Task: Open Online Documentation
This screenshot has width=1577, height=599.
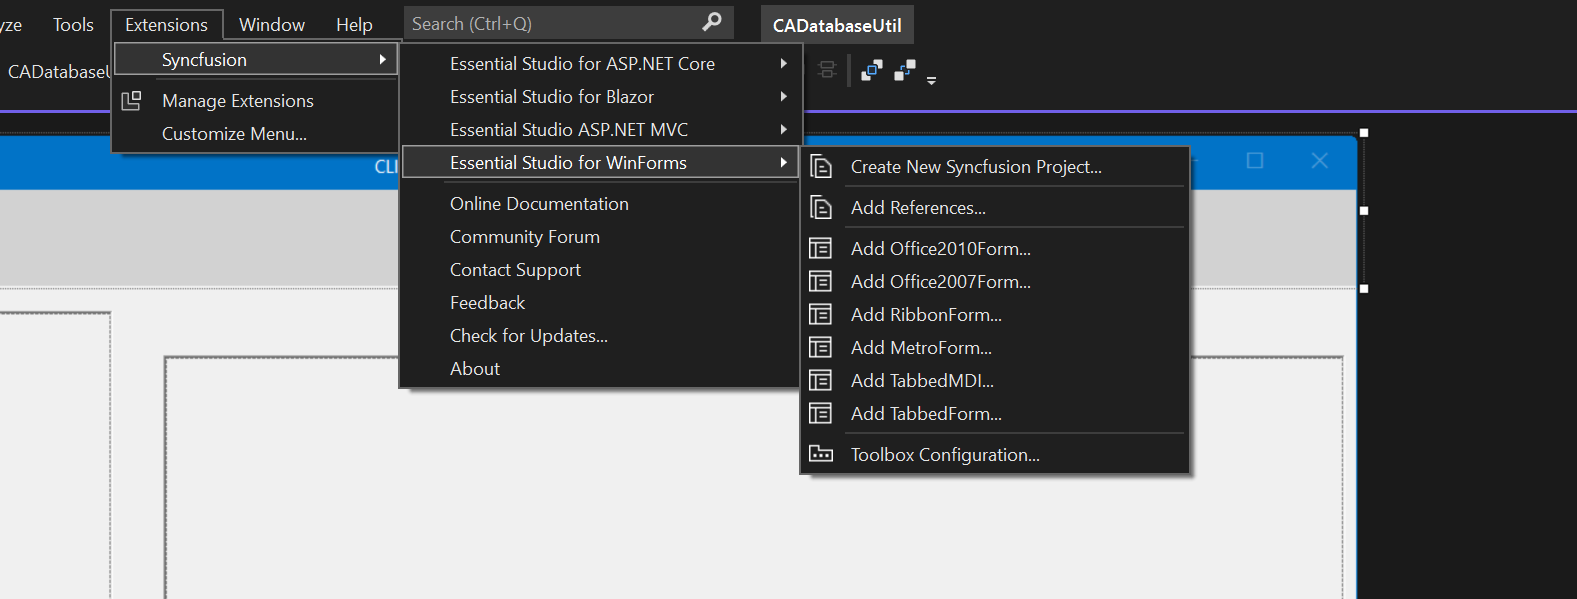Action: click(539, 204)
